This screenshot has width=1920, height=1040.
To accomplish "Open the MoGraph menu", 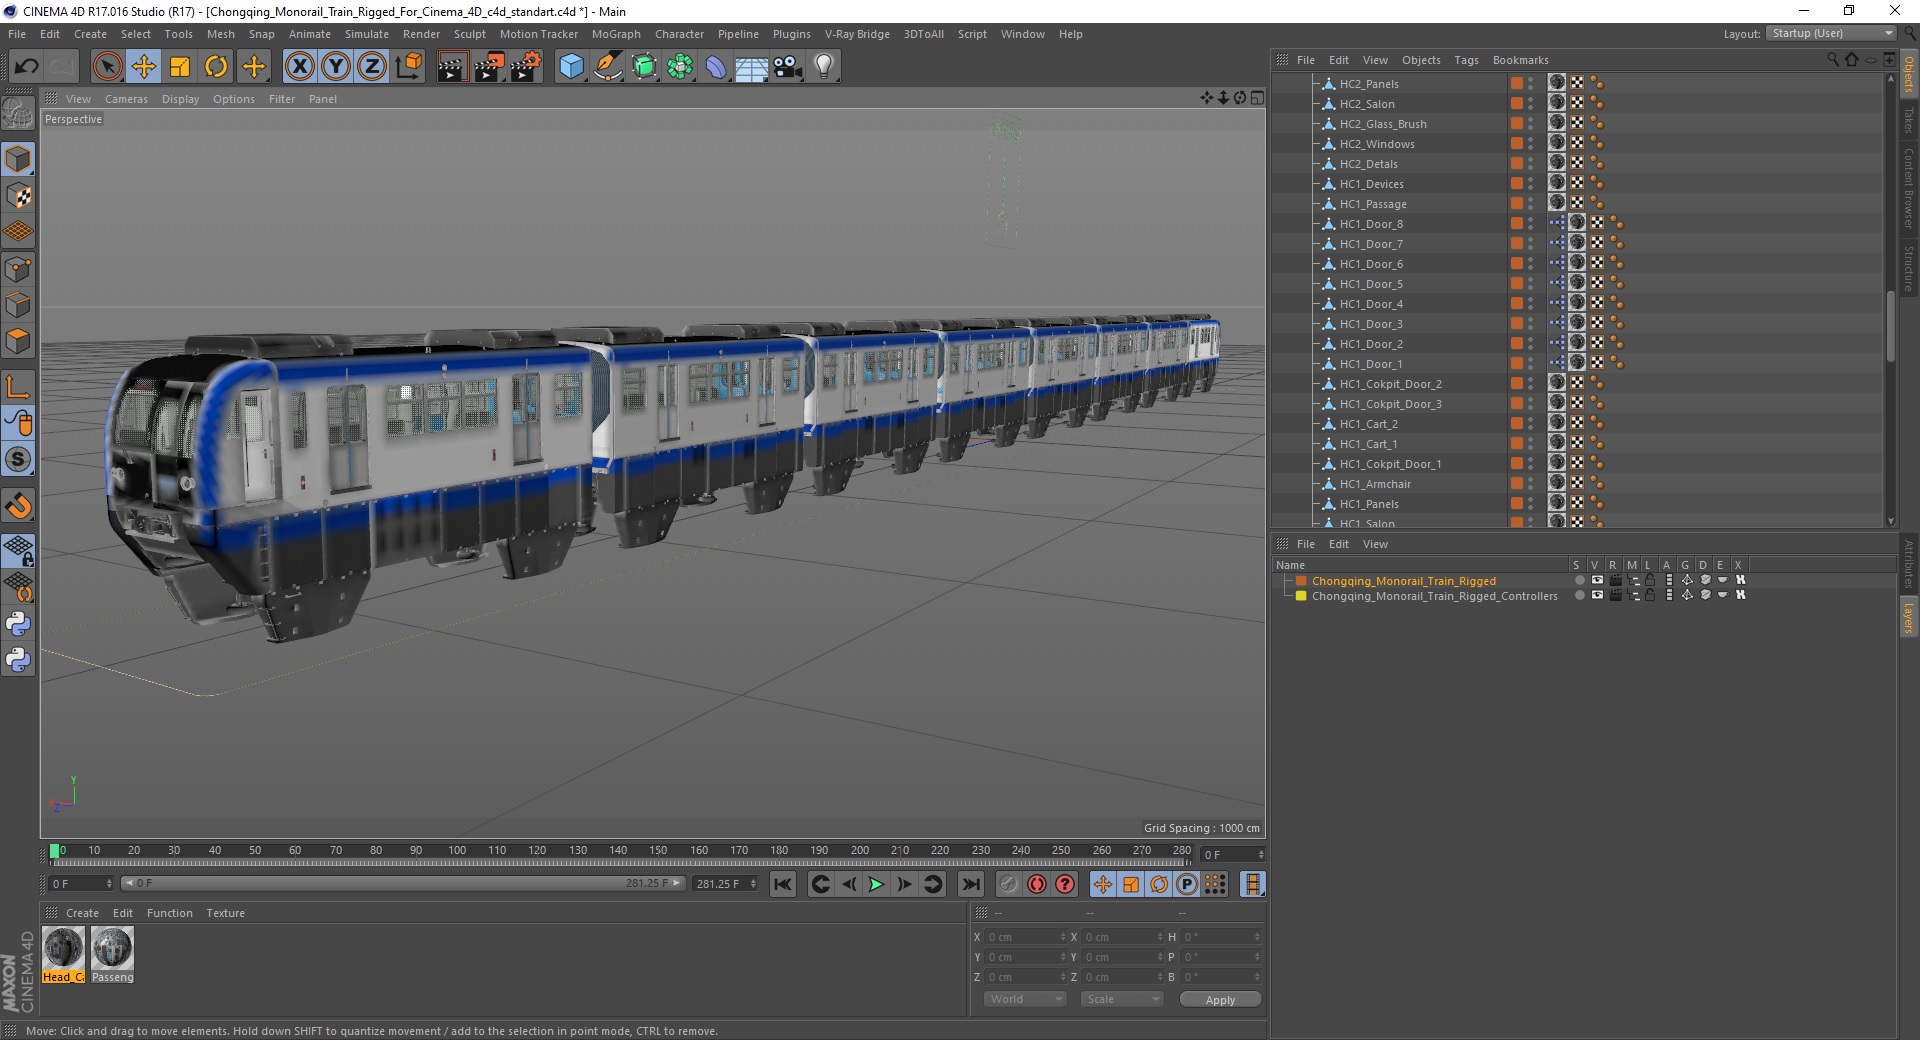I will click(616, 34).
